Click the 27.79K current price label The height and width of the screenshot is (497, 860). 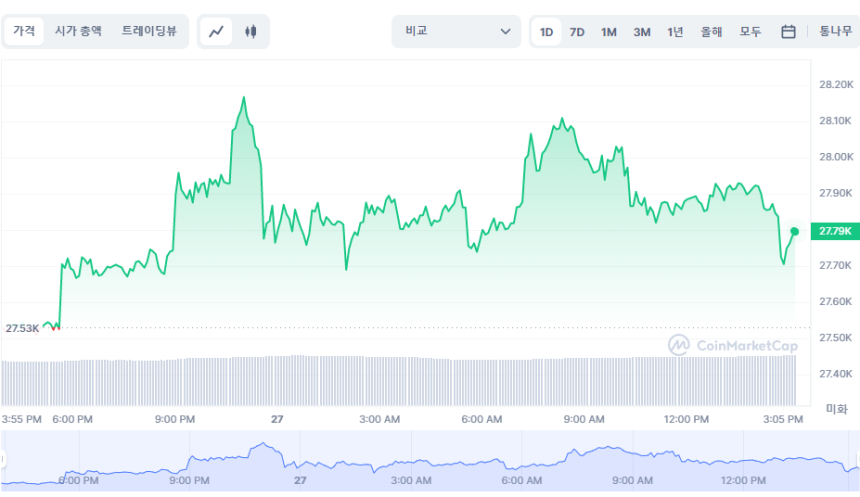834,231
